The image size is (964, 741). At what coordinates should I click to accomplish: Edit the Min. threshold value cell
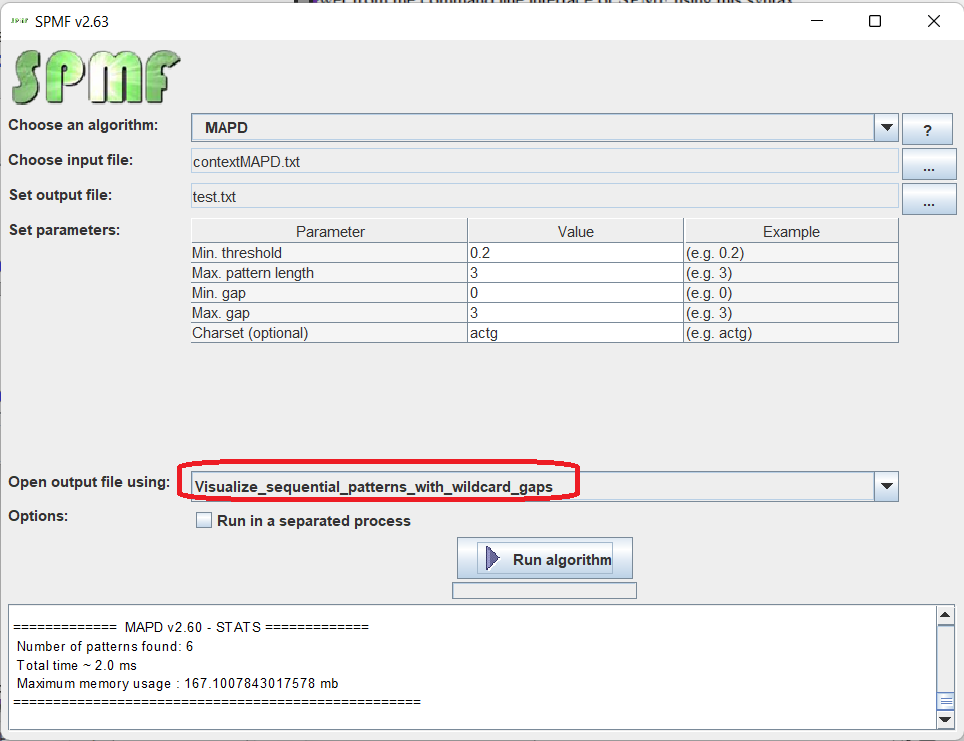click(575, 253)
